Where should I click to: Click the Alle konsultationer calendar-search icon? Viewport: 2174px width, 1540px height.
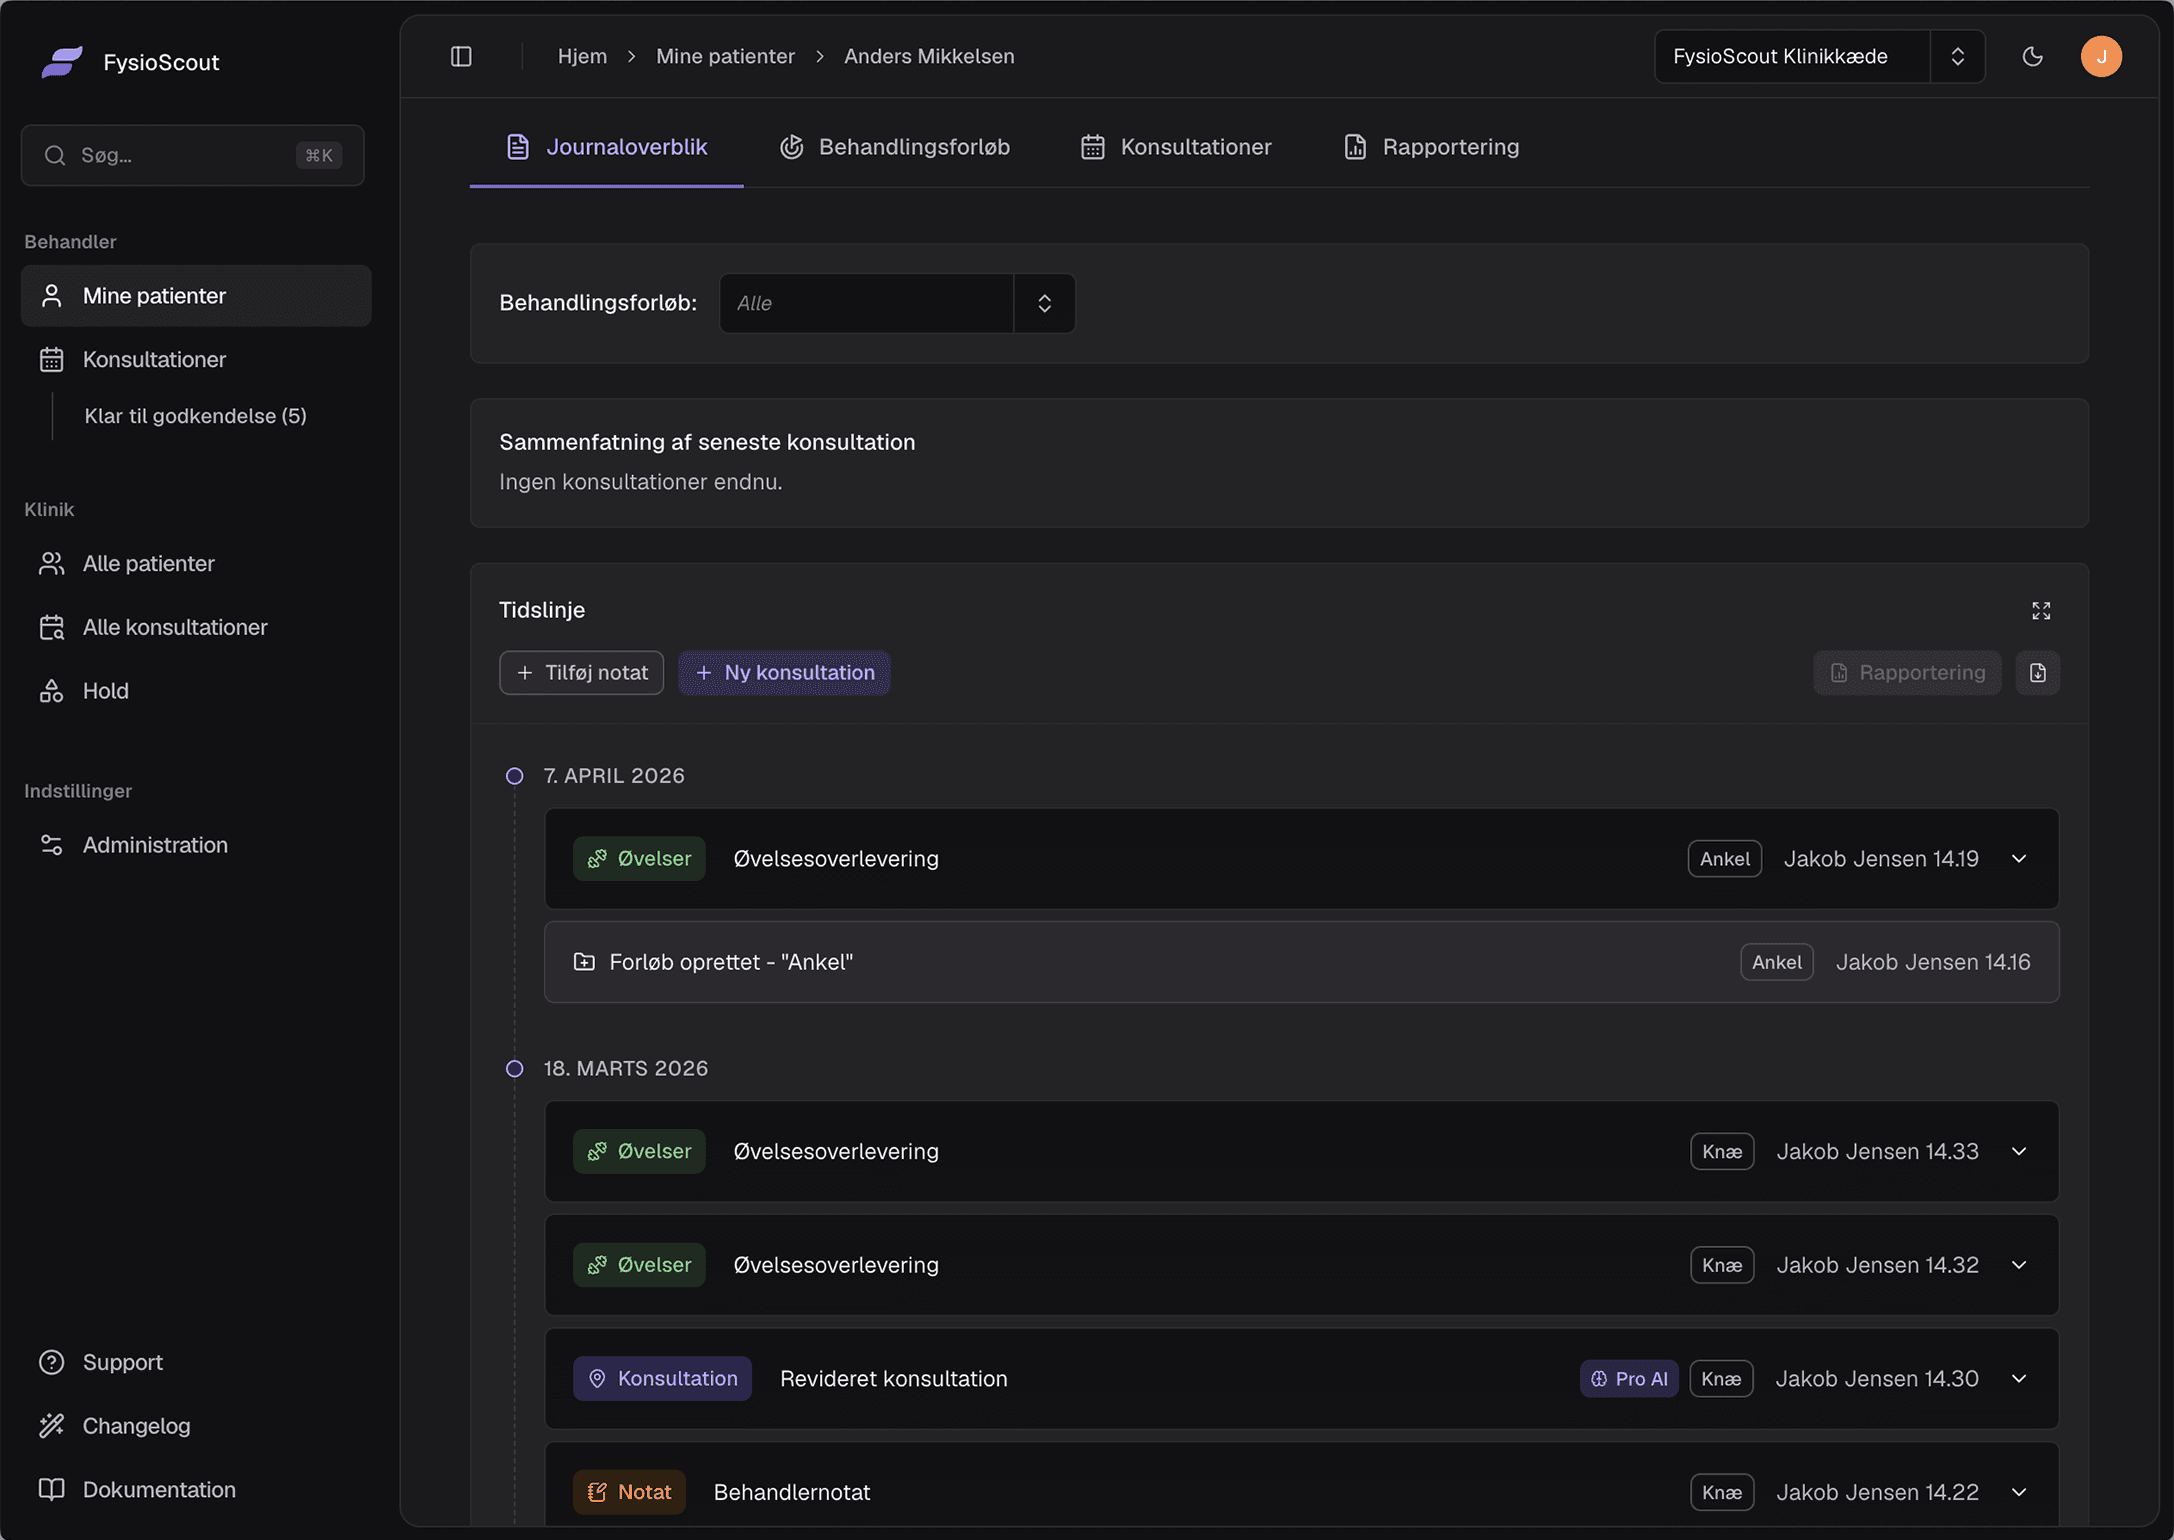[x=51, y=627]
